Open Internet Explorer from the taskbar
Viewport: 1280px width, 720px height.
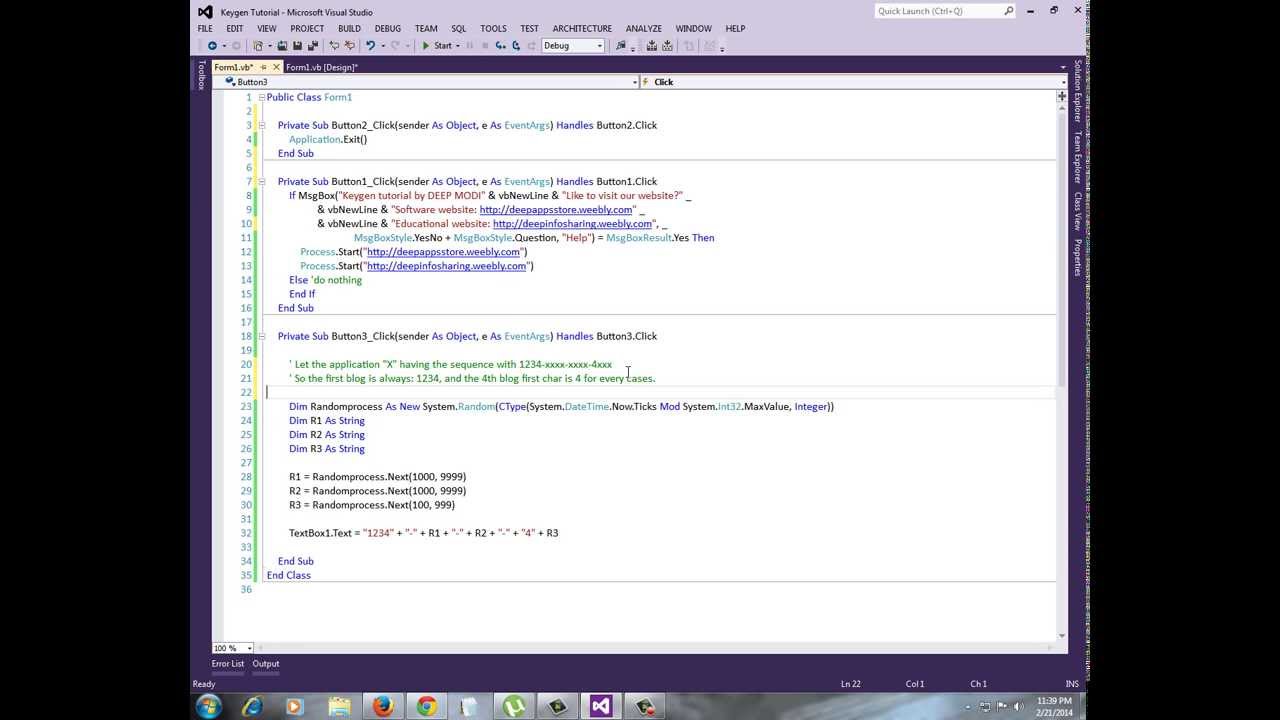252,706
